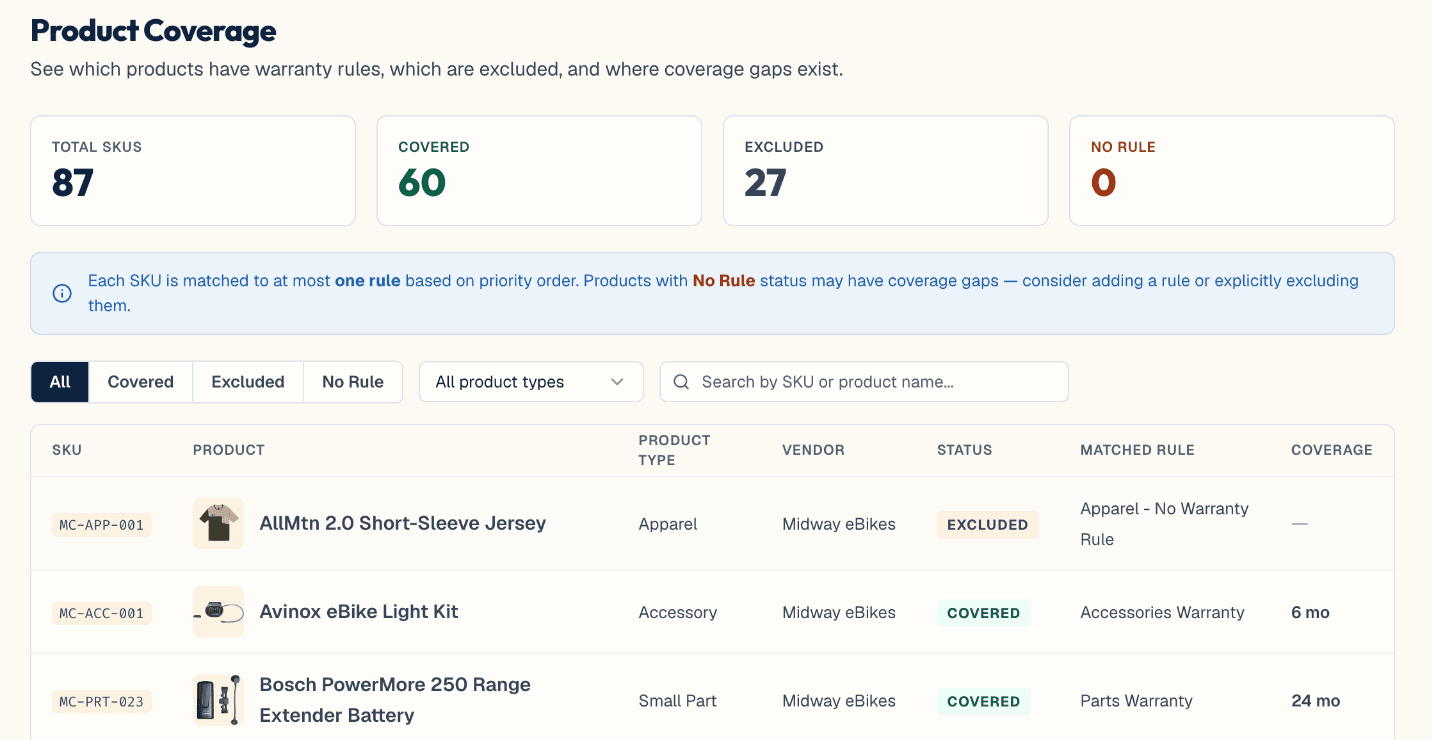
Task: Click the Product column header
Action: tap(229, 450)
